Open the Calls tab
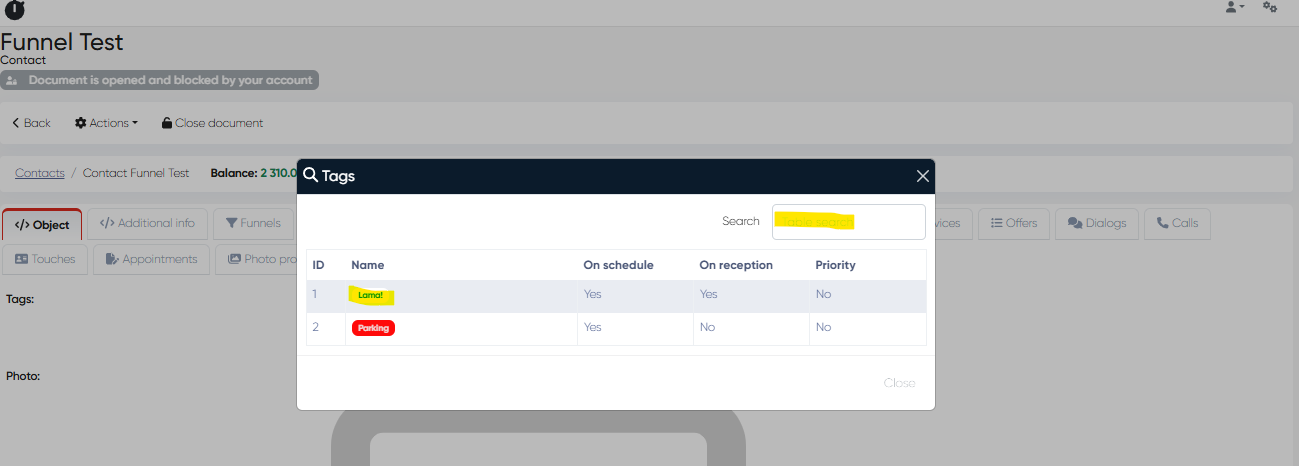This screenshot has width=1299, height=466. 1177,223
